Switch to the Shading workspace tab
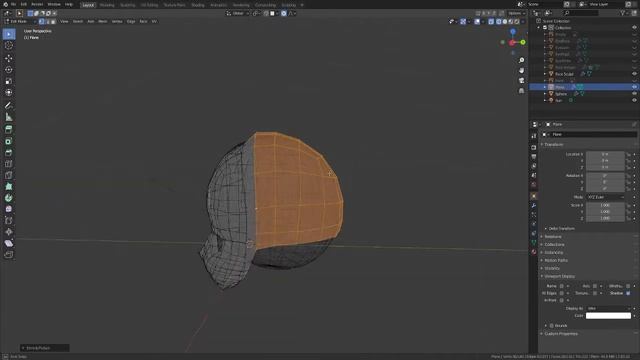 coord(198,5)
